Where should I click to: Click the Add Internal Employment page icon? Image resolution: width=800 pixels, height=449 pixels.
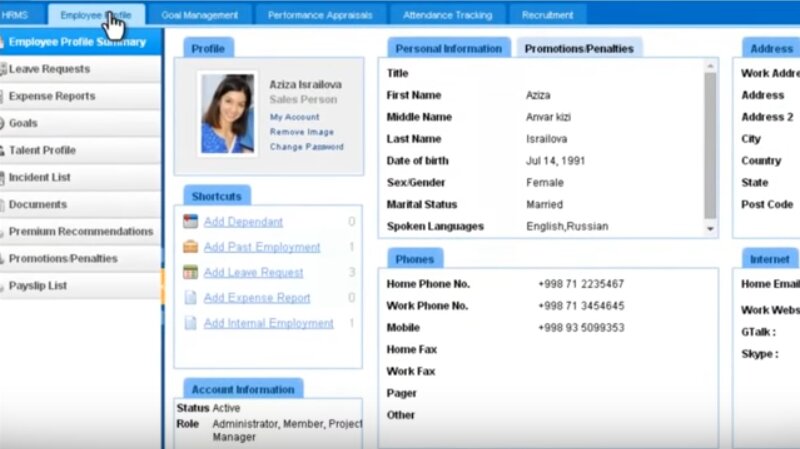coord(190,324)
